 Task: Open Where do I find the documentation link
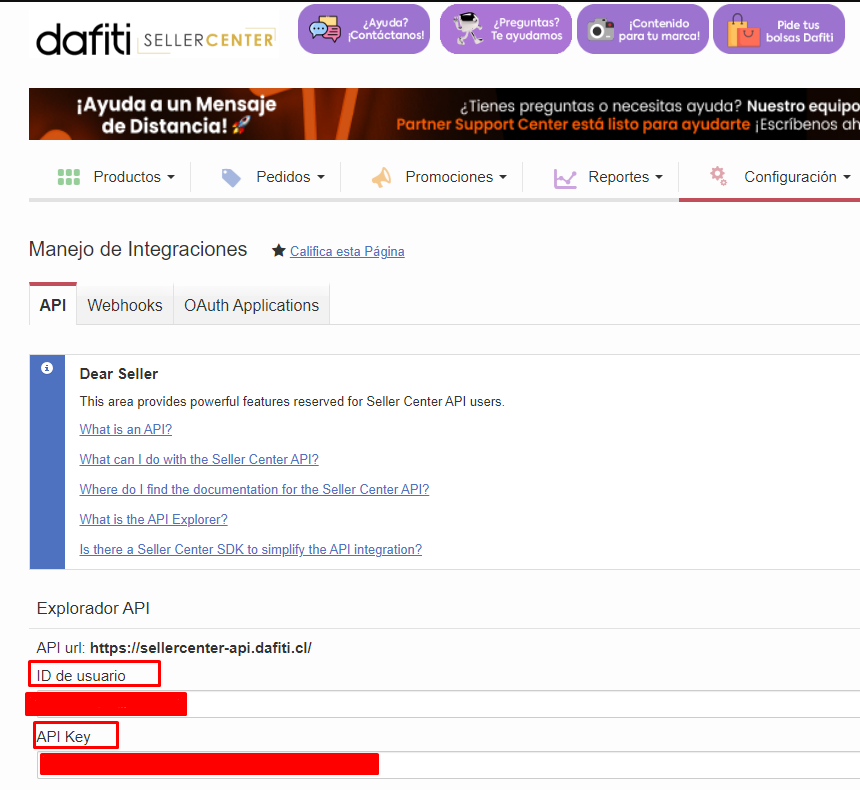point(254,489)
